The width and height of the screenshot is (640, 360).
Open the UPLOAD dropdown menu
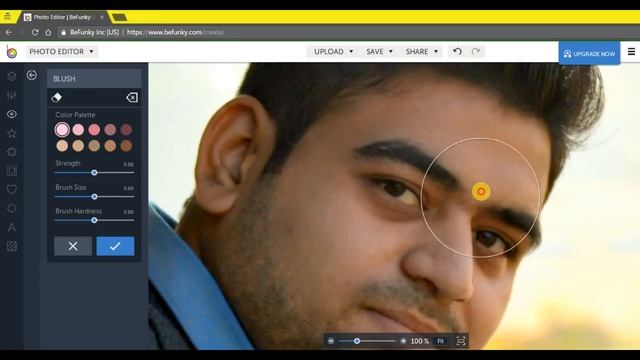pos(333,51)
